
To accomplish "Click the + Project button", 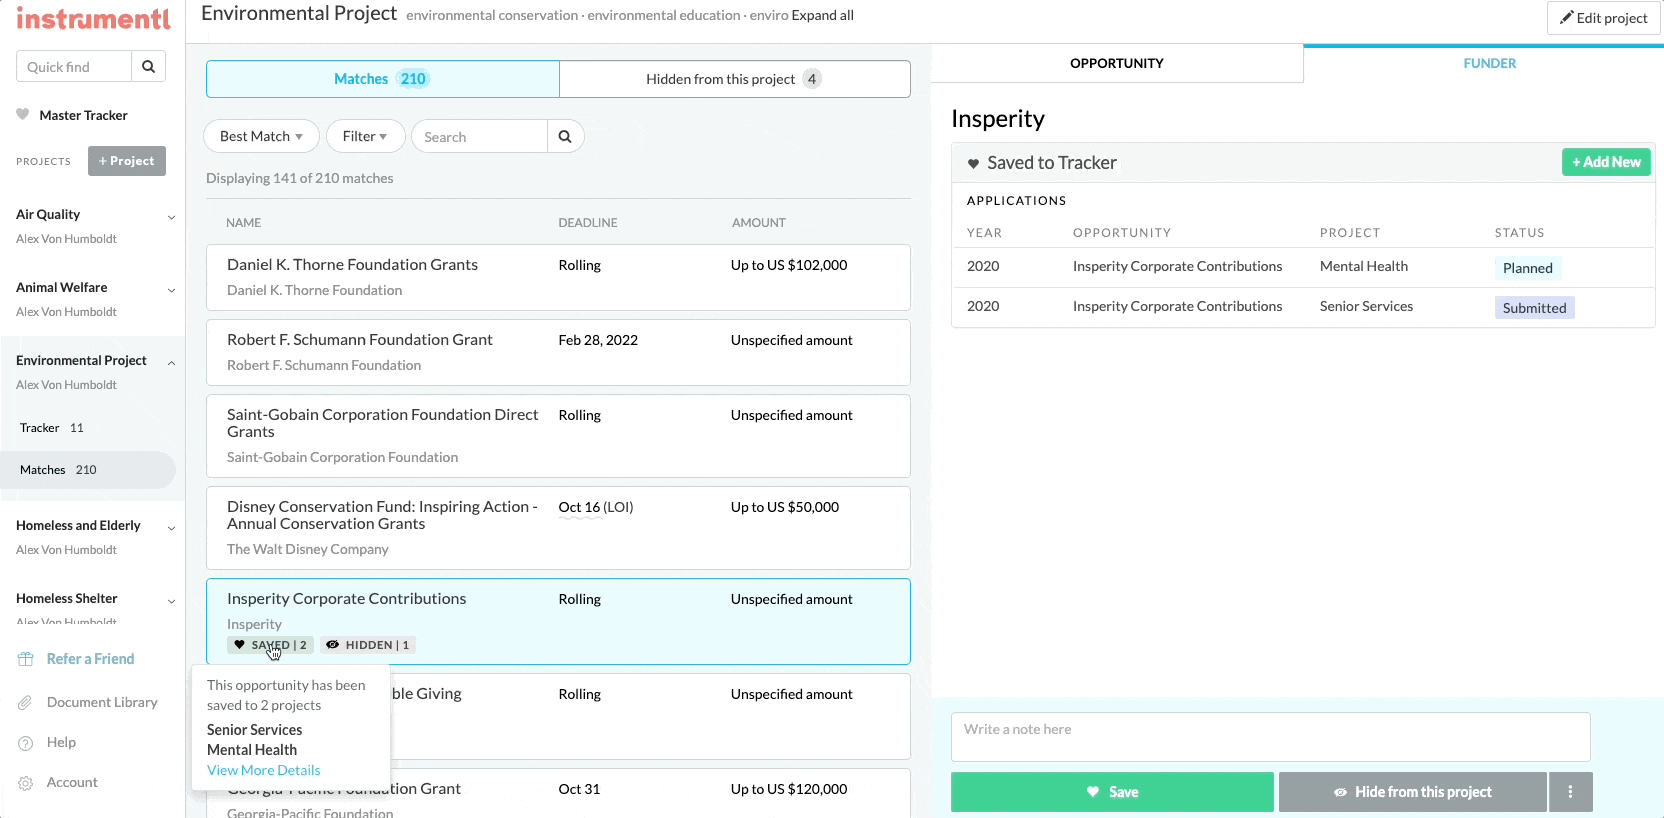I will pyautogui.click(x=127, y=161).
